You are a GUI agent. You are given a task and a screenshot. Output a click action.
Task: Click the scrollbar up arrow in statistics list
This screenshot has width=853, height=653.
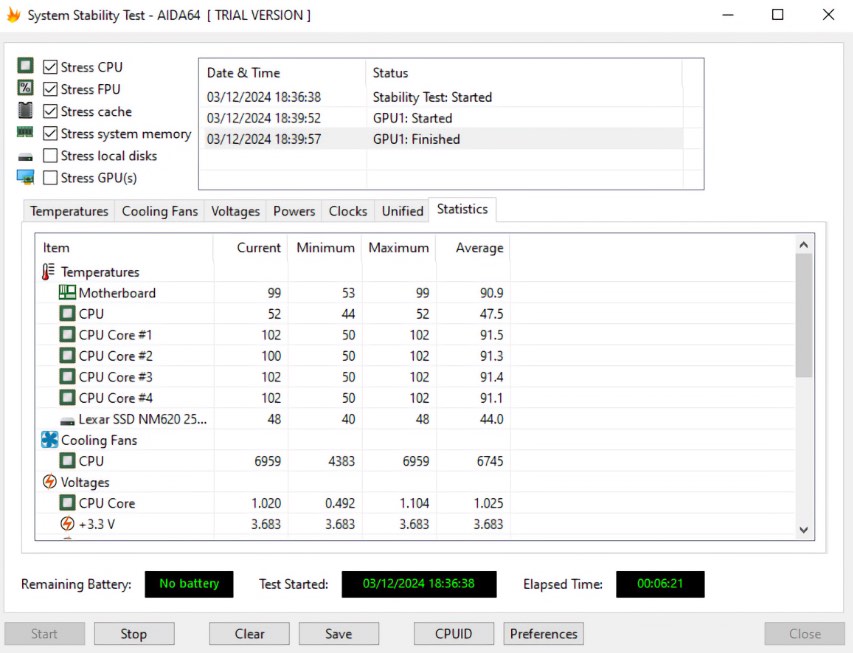coord(803,245)
